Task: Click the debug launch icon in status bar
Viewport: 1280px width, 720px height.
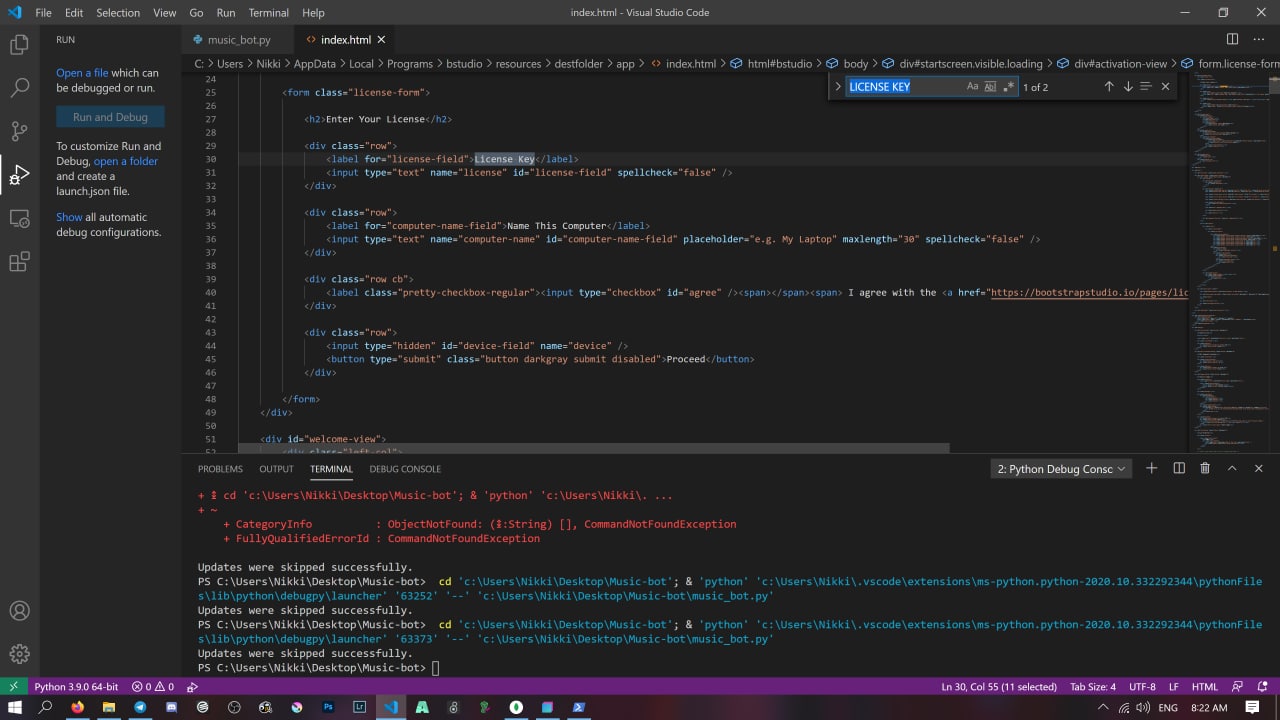Action: click(192, 687)
